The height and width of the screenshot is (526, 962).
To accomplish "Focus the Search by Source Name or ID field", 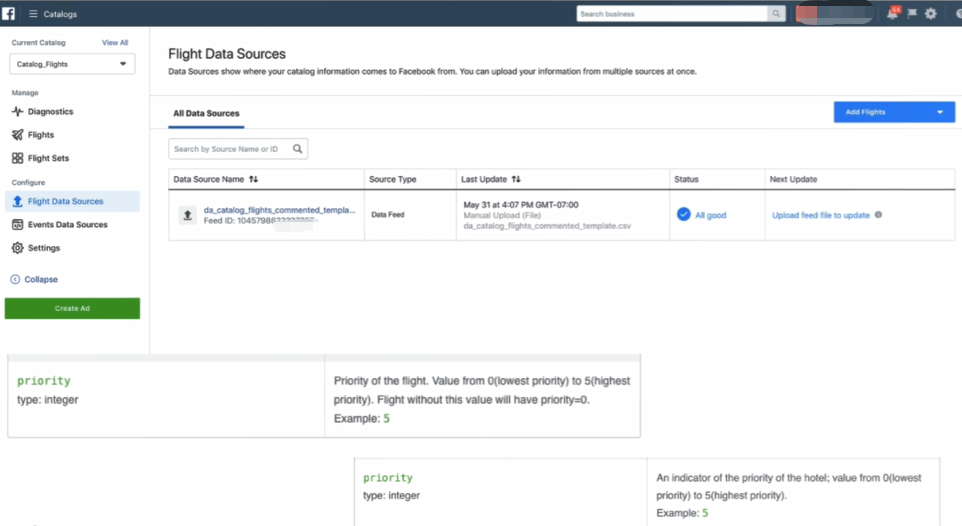I will (x=238, y=149).
